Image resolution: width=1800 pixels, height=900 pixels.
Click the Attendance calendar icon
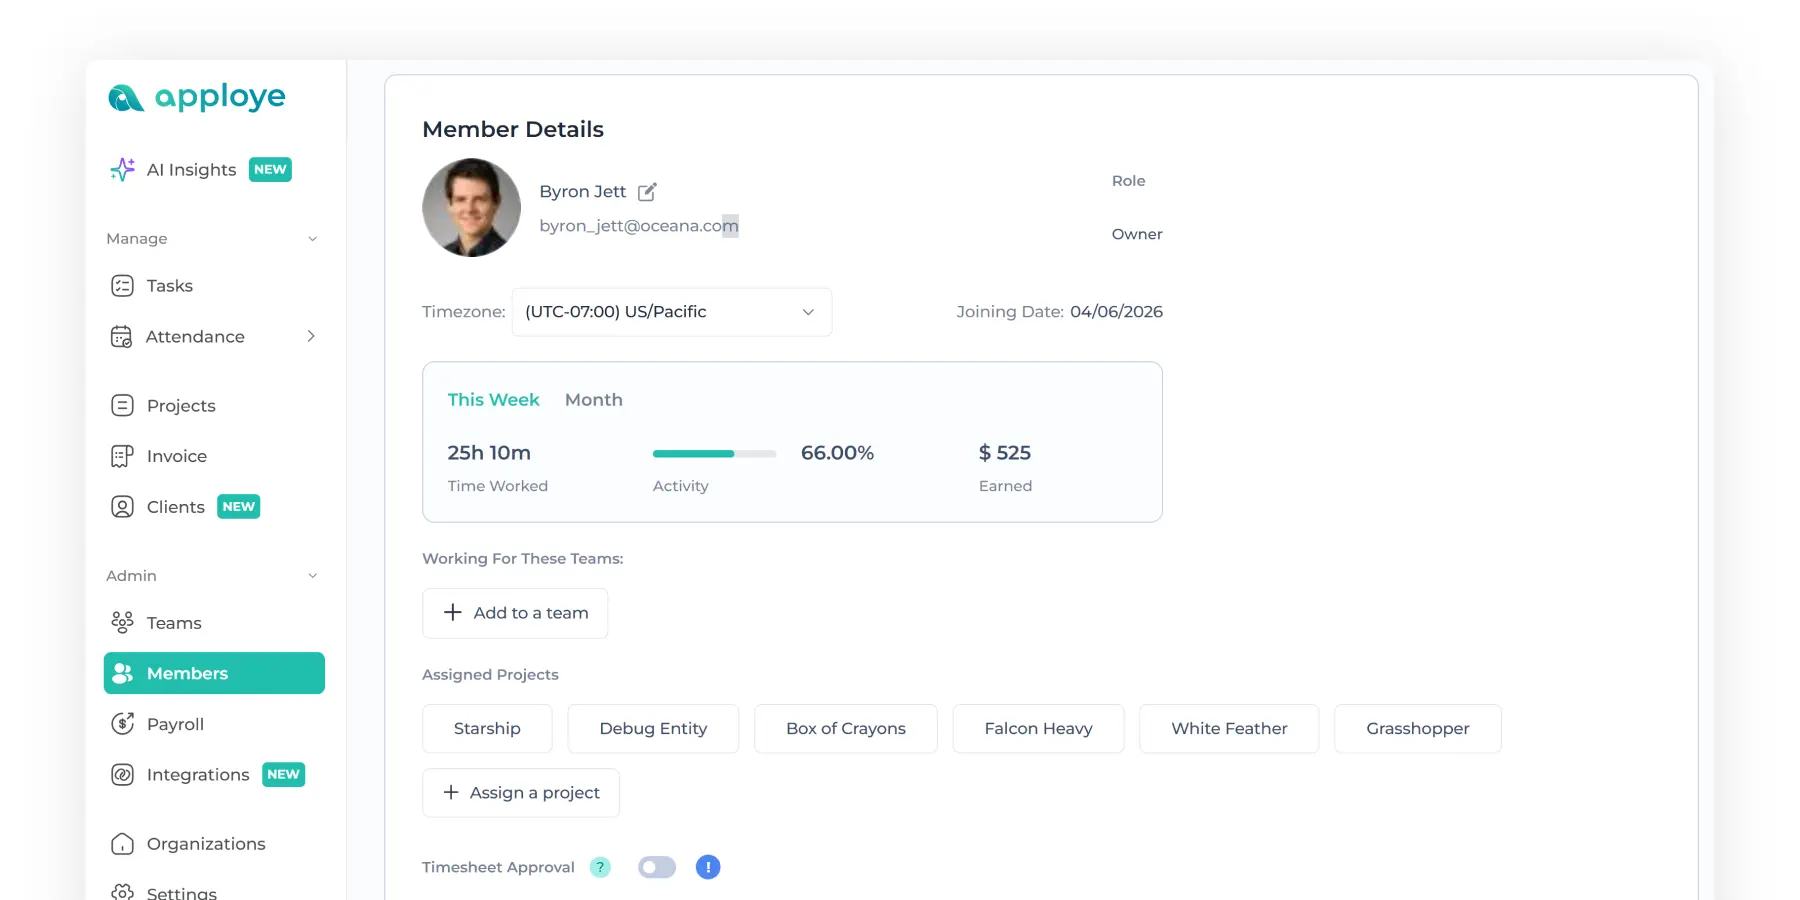[x=121, y=336]
